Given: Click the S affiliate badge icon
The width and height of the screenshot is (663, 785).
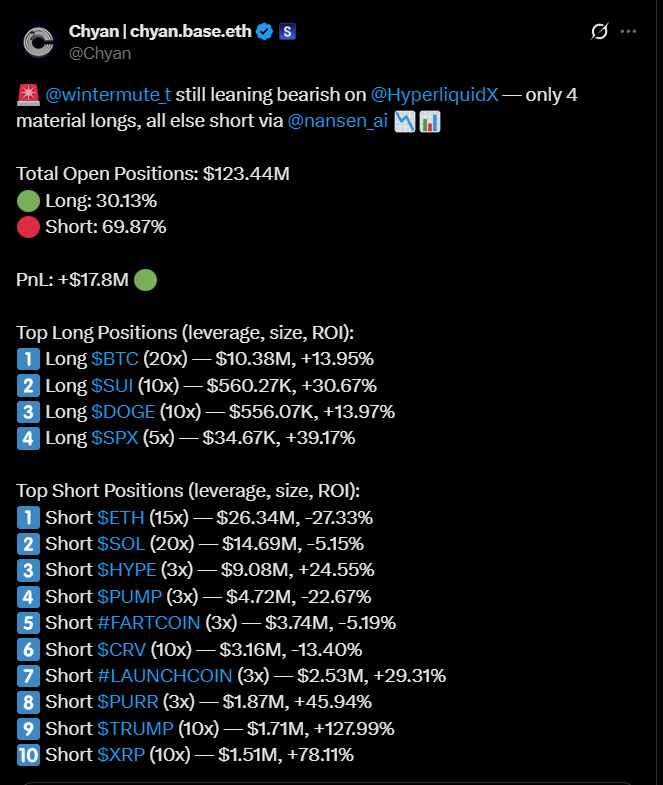Looking at the screenshot, I should (287, 32).
